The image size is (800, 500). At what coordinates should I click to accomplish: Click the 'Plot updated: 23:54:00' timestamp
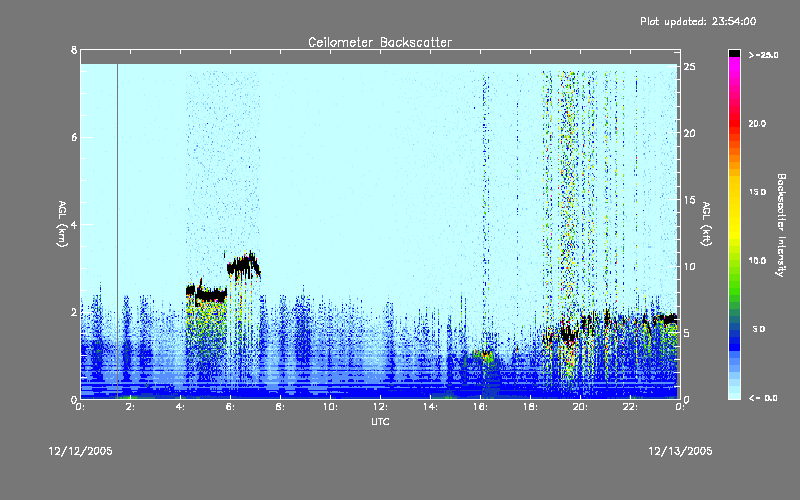(x=698, y=21)
